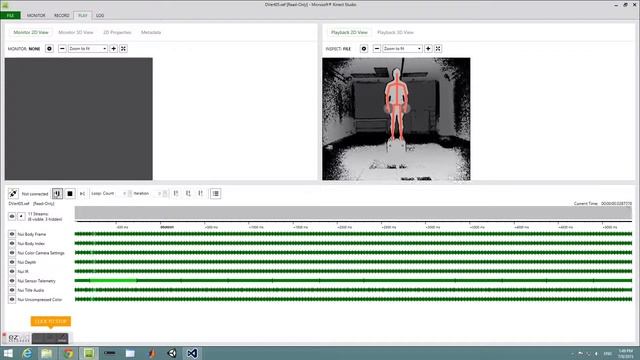This screenshot has height=360, width=640.
Task: Open File Explorer from taskbar
Action: pyautogui.click(x=47, y=353)
